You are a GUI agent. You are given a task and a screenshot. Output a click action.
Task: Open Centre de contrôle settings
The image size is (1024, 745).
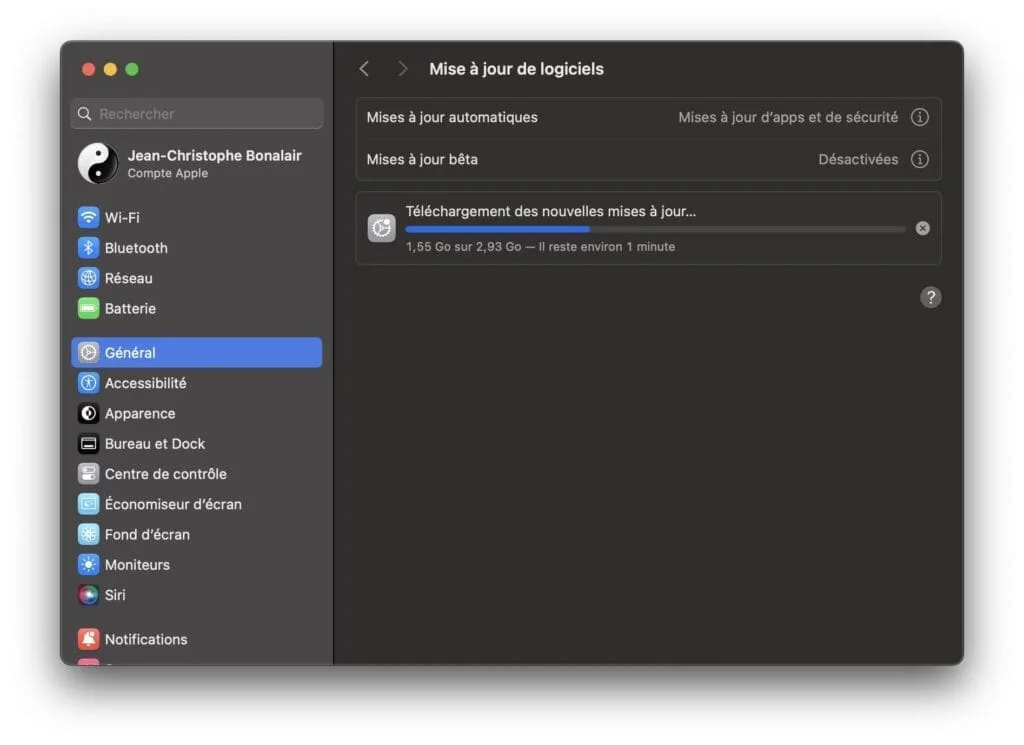click(165, 474)
